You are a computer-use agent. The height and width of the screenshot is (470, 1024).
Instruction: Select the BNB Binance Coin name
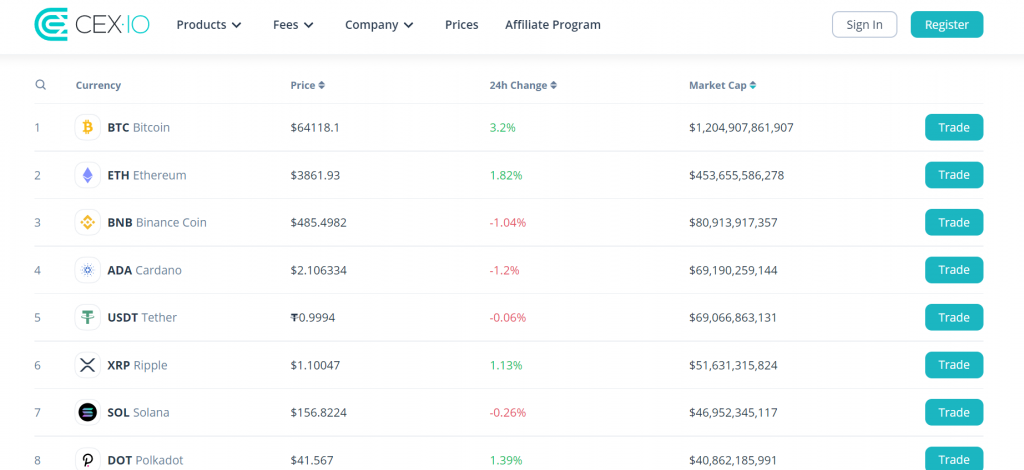point(157,223)
